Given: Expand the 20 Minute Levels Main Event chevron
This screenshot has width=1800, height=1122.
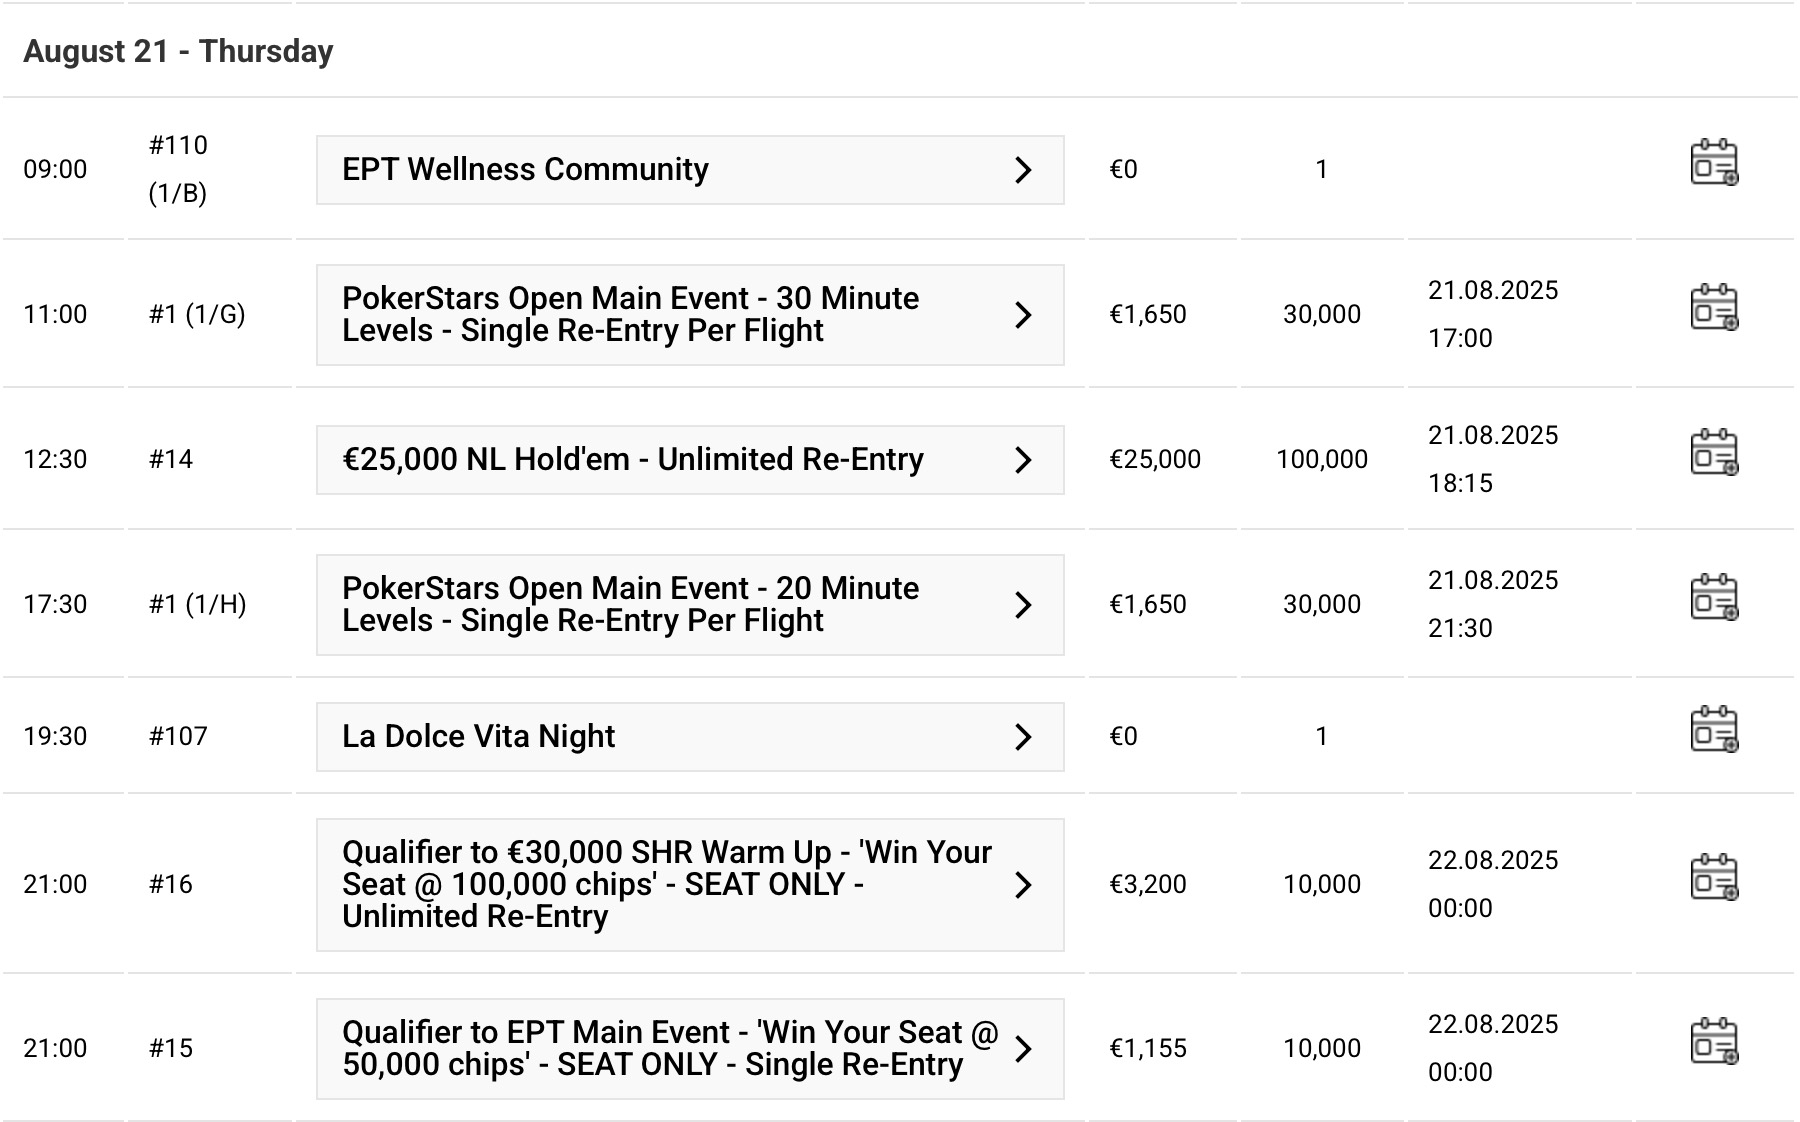Looking at the screenshot, I should pos(1023,605).
